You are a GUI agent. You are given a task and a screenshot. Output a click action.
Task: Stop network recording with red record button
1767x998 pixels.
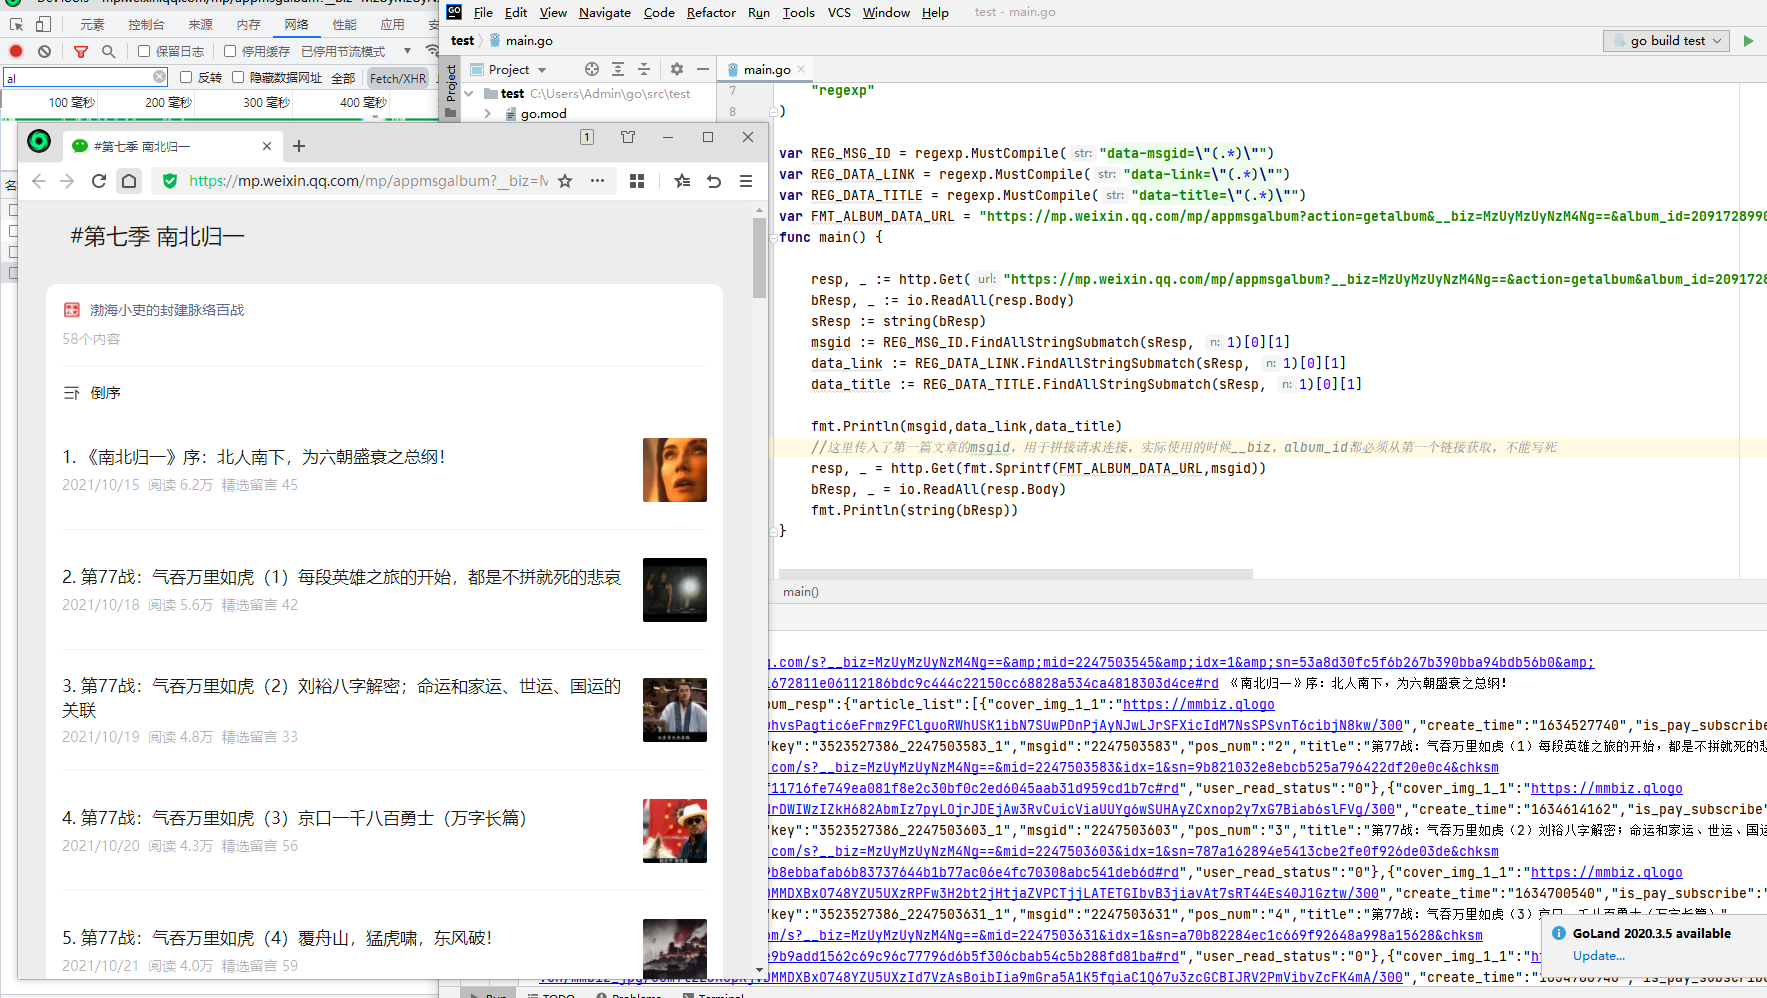(x=16, y=51)
